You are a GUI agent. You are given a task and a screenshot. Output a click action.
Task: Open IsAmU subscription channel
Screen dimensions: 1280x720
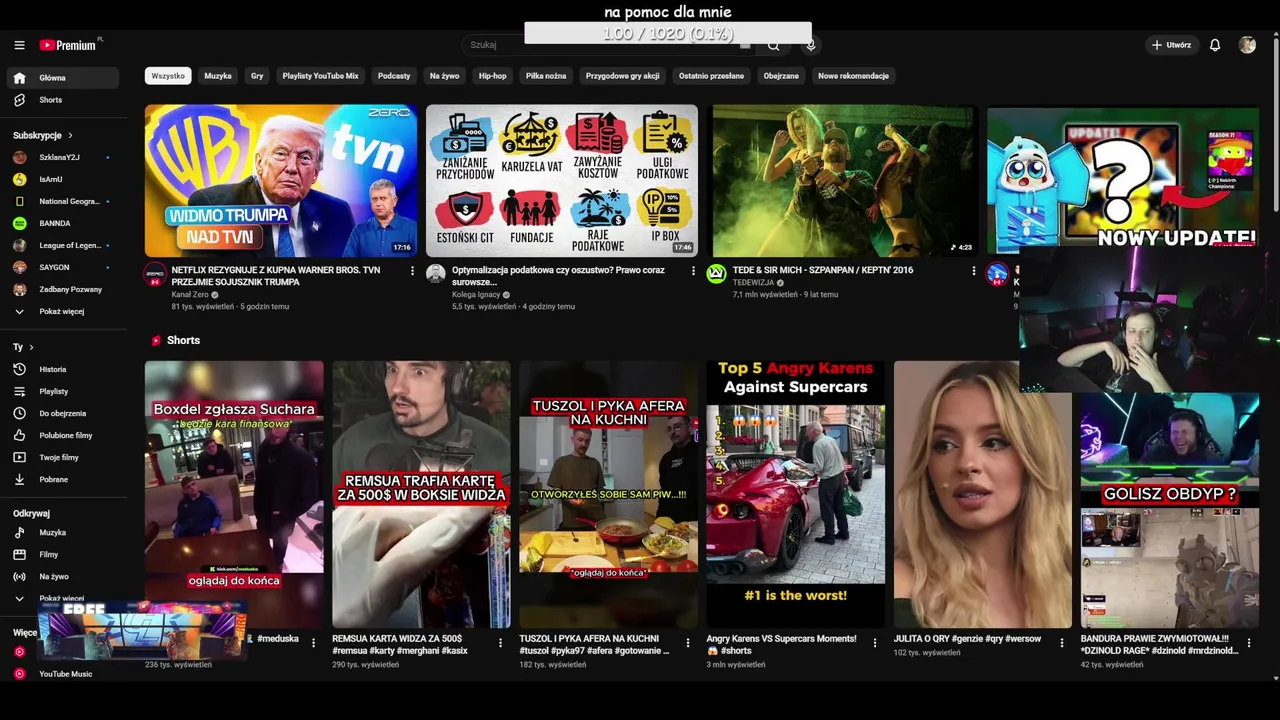(x=63, y=179)
